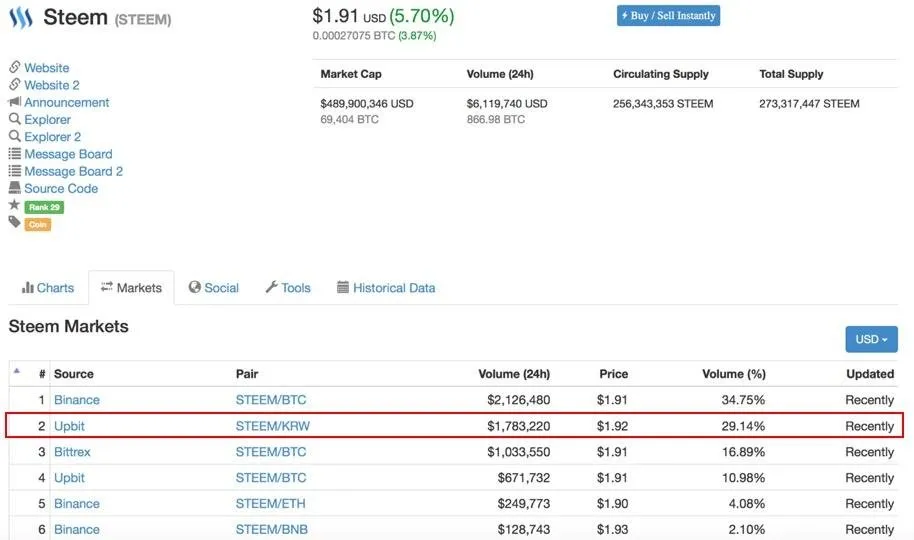Image resolution: width=914 pixels, height=540 pixels.
Task: Sort table by Updated header
Action: point(870,374)
